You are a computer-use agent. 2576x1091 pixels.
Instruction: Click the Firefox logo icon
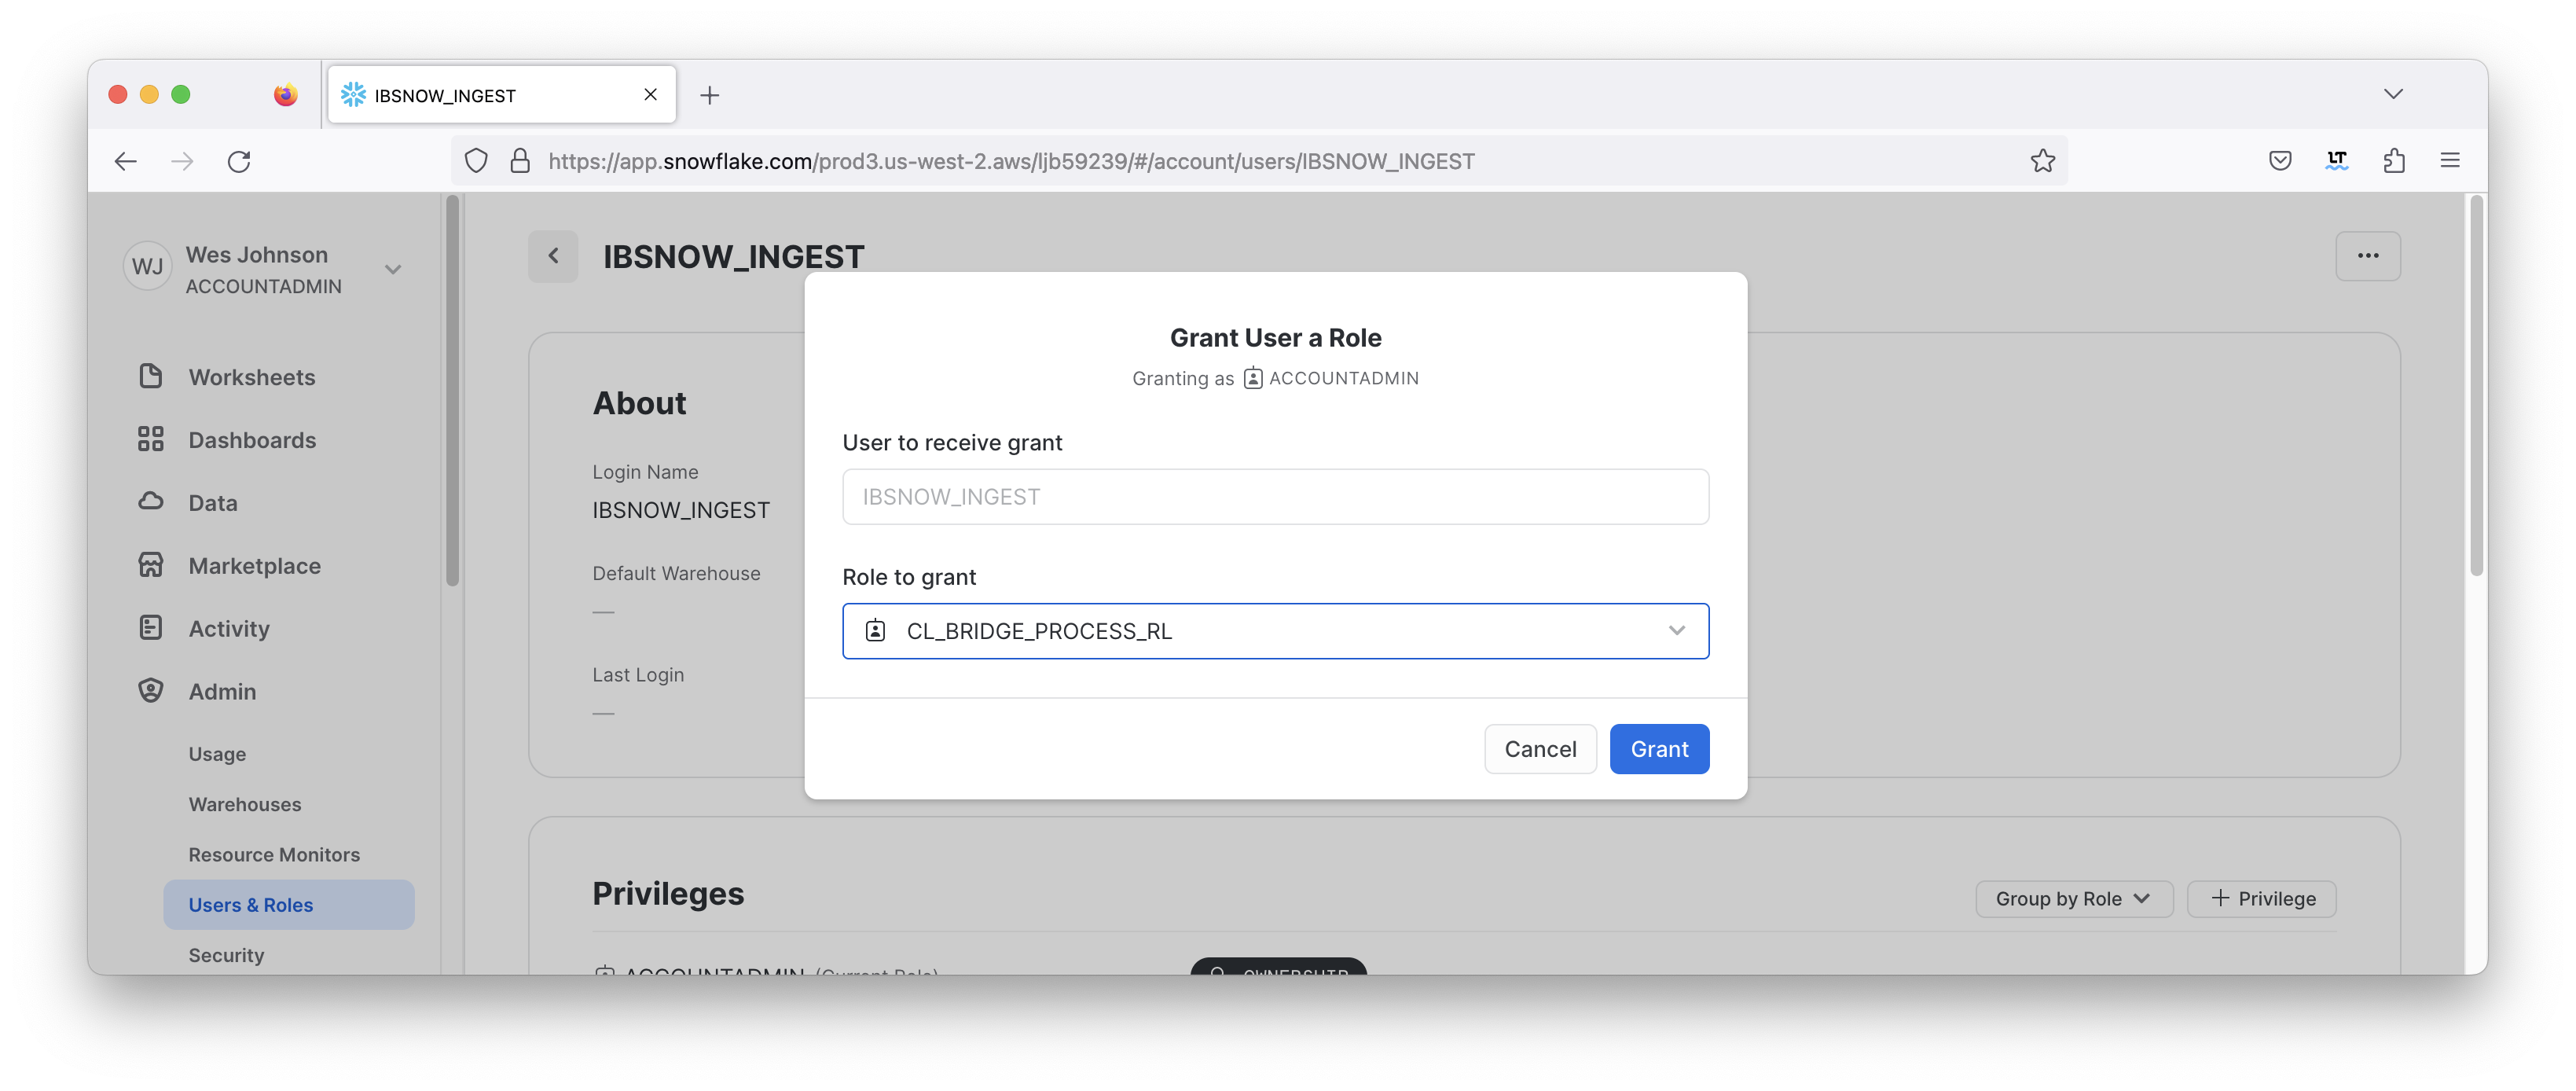point(285,95)
